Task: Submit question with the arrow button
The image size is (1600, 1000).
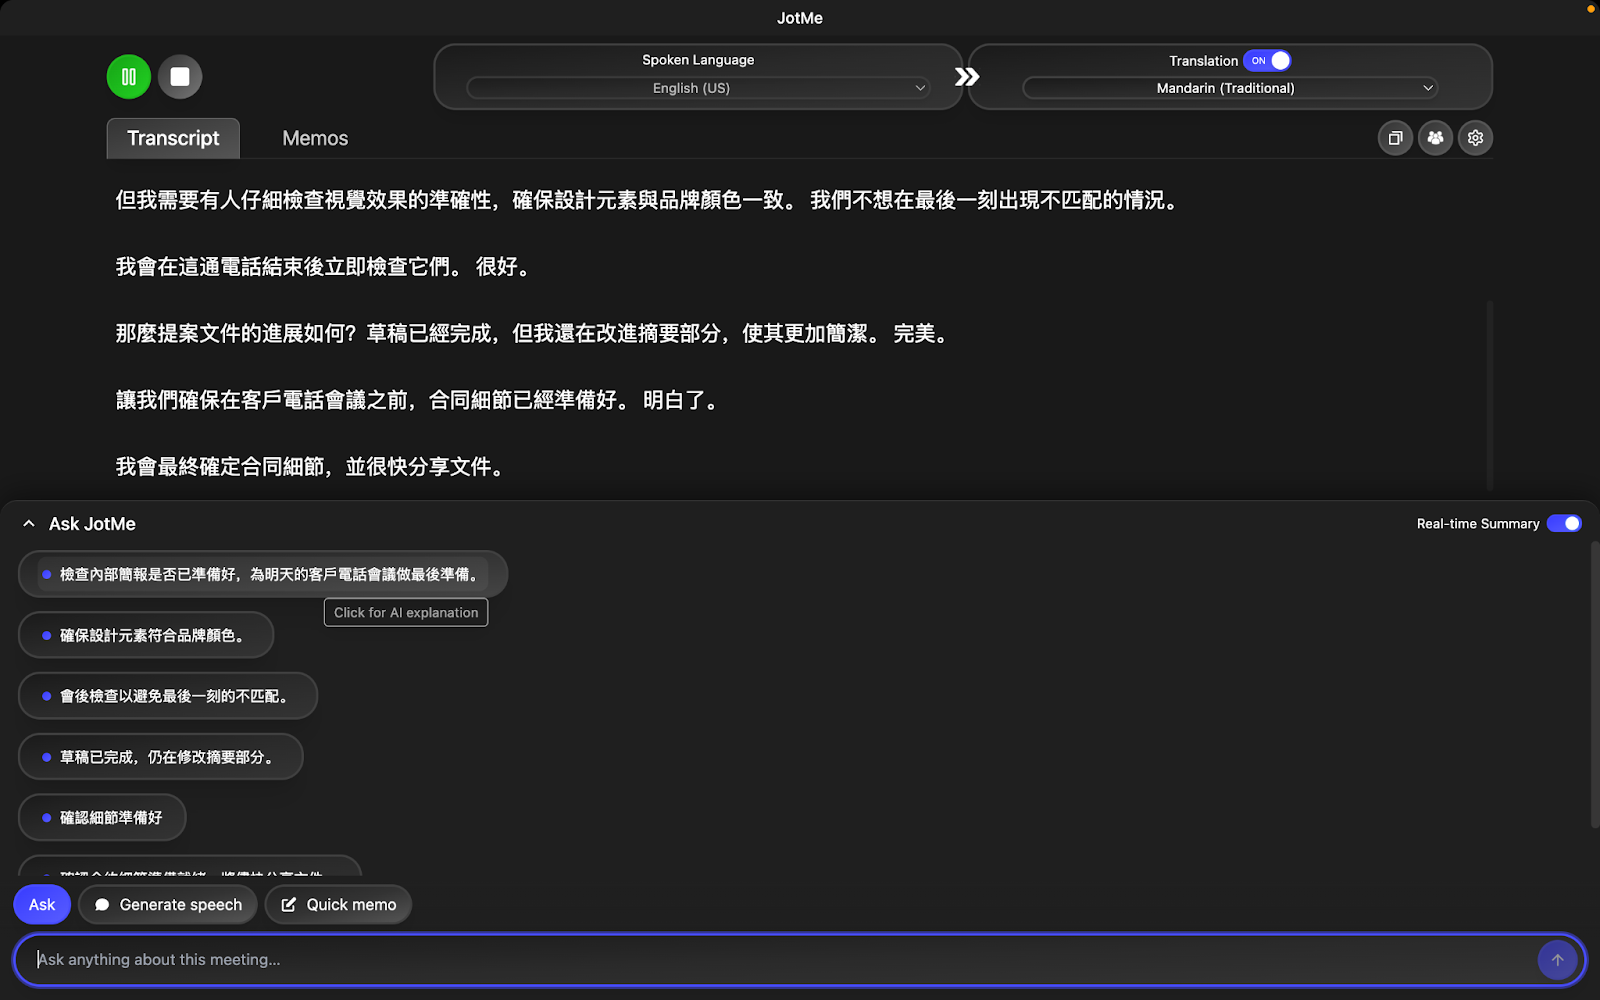Action: click(1557, 959)
